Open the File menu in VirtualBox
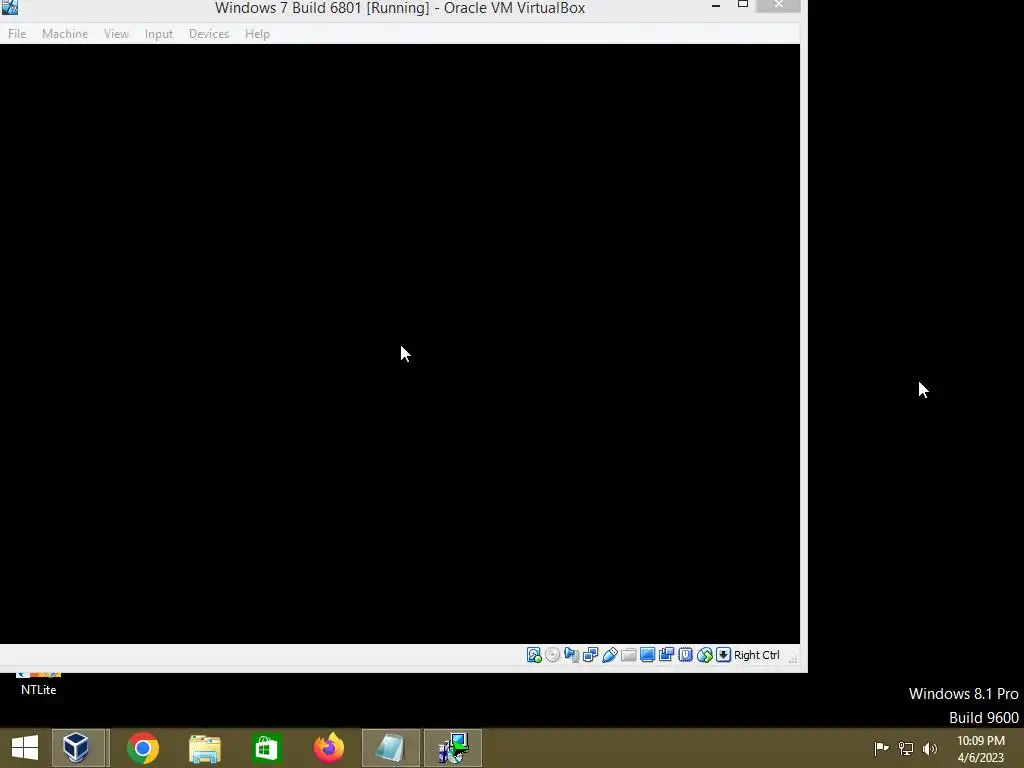The height and width of the screenshot is (768, 1024). pyautogui.click(x=17, y=34)
